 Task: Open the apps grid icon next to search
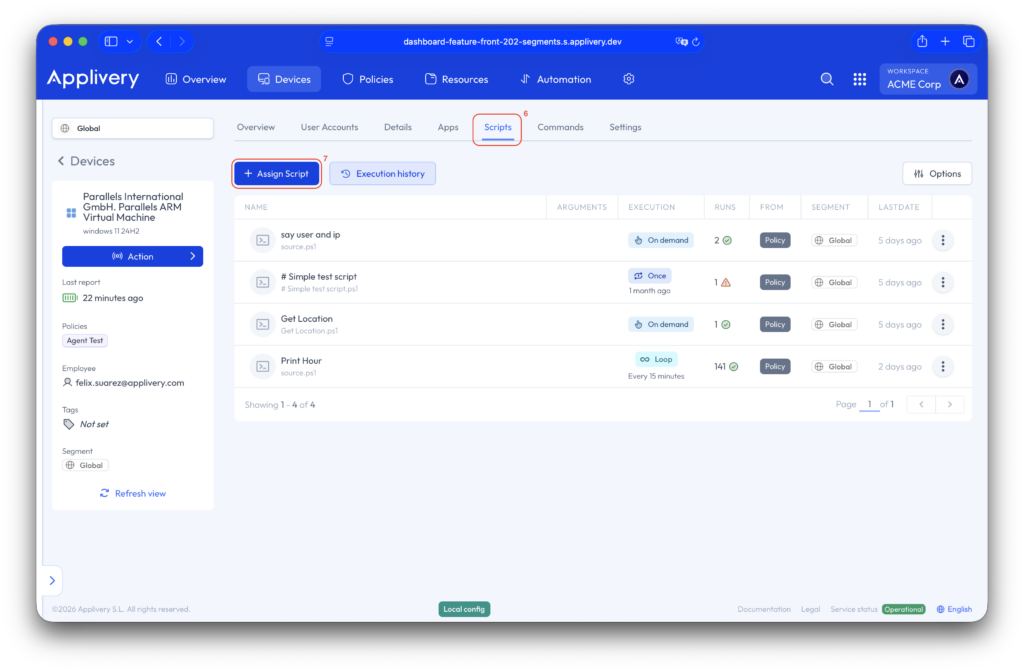pos(859,78)
